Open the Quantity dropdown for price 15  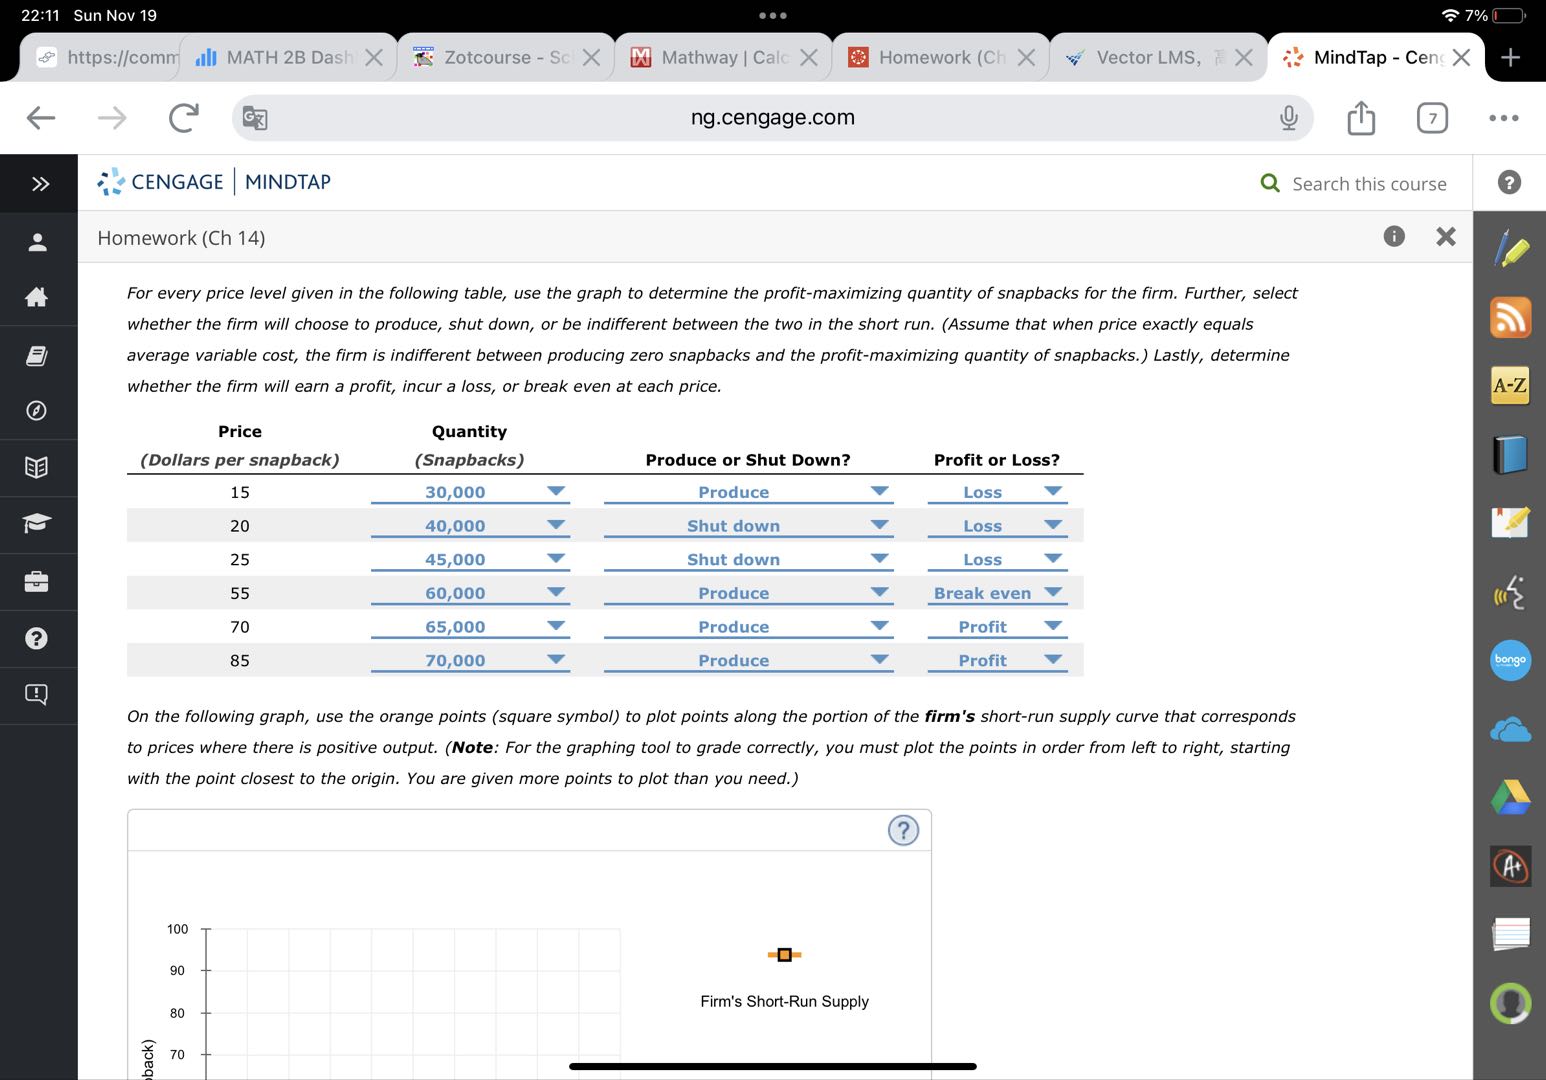pos(556,492)
